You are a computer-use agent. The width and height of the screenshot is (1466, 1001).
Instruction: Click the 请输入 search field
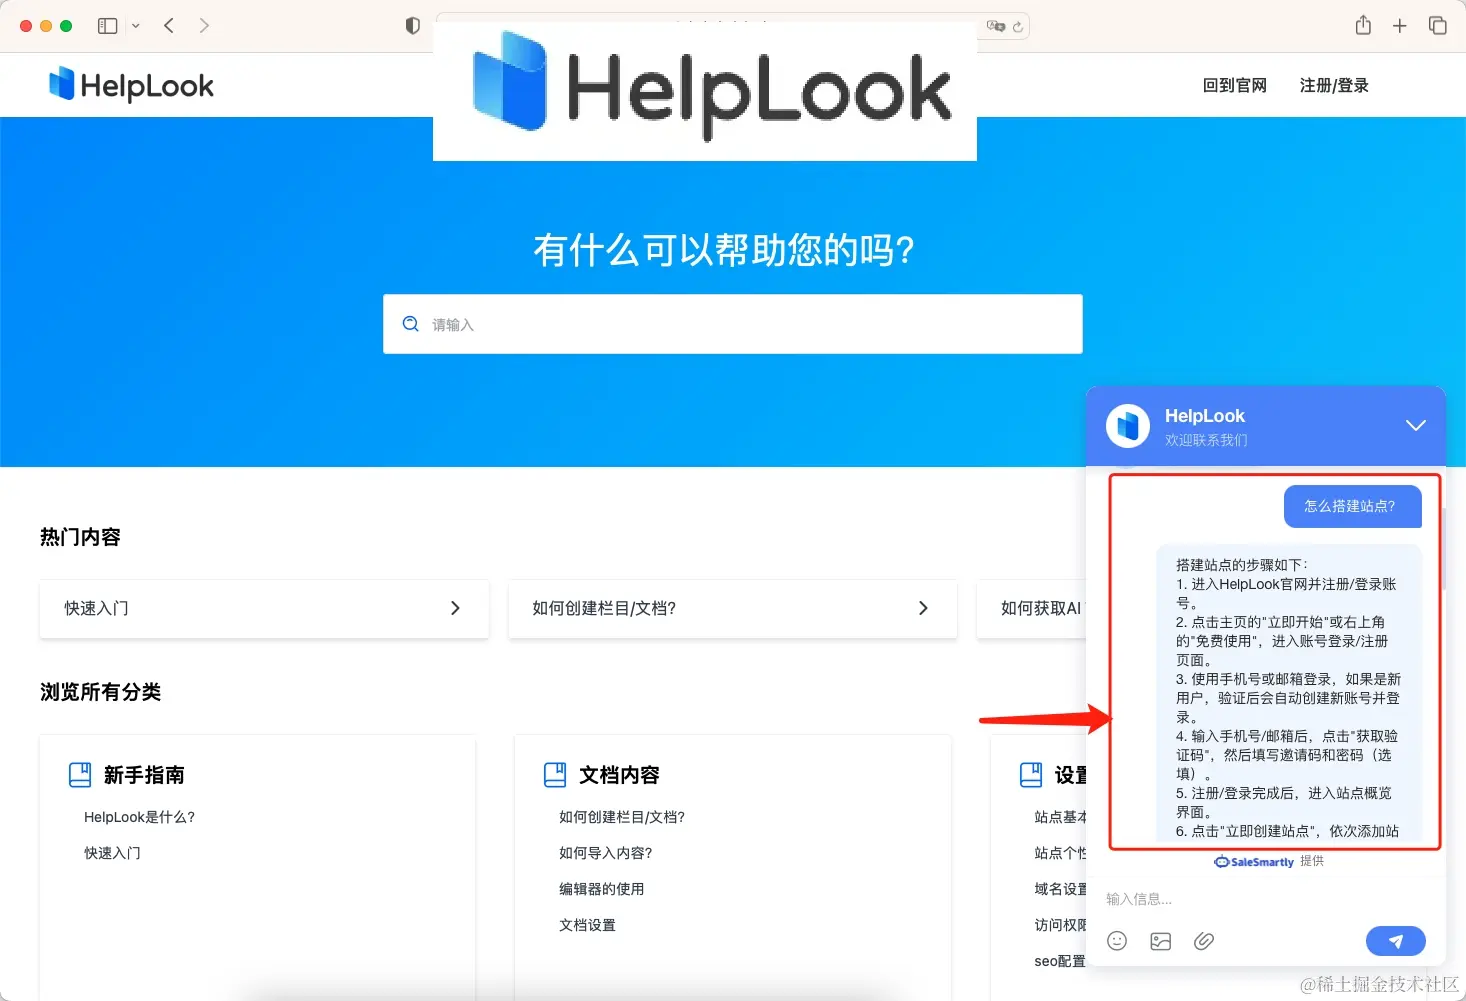733,324
